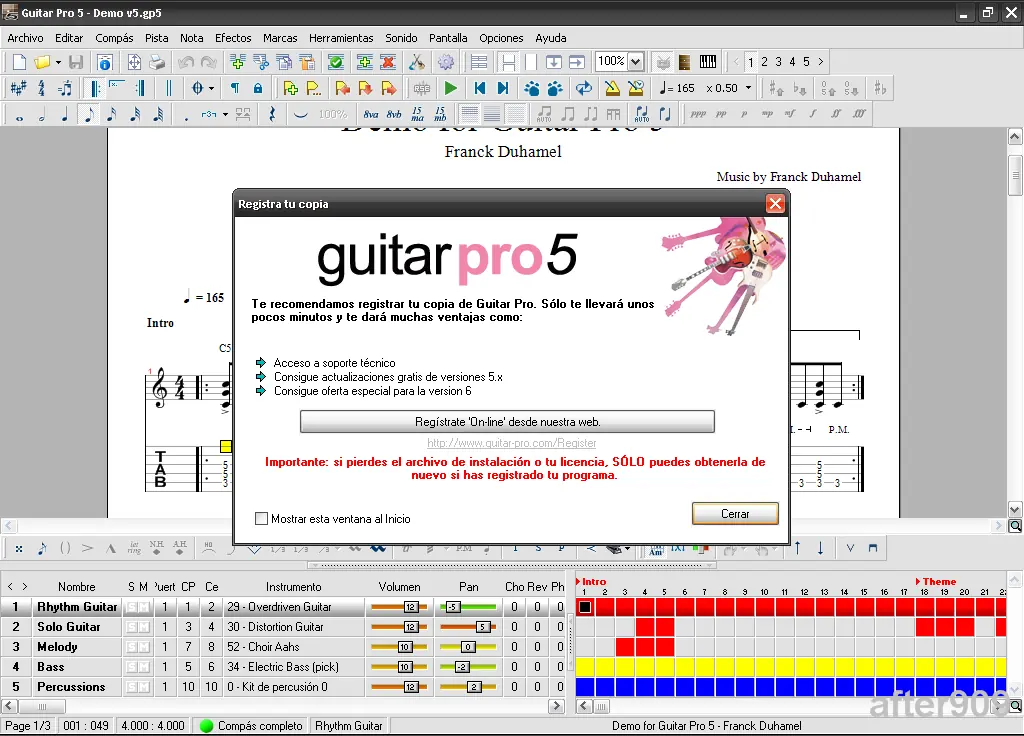Open the folder icon dropdown arrow

point(58,62)
